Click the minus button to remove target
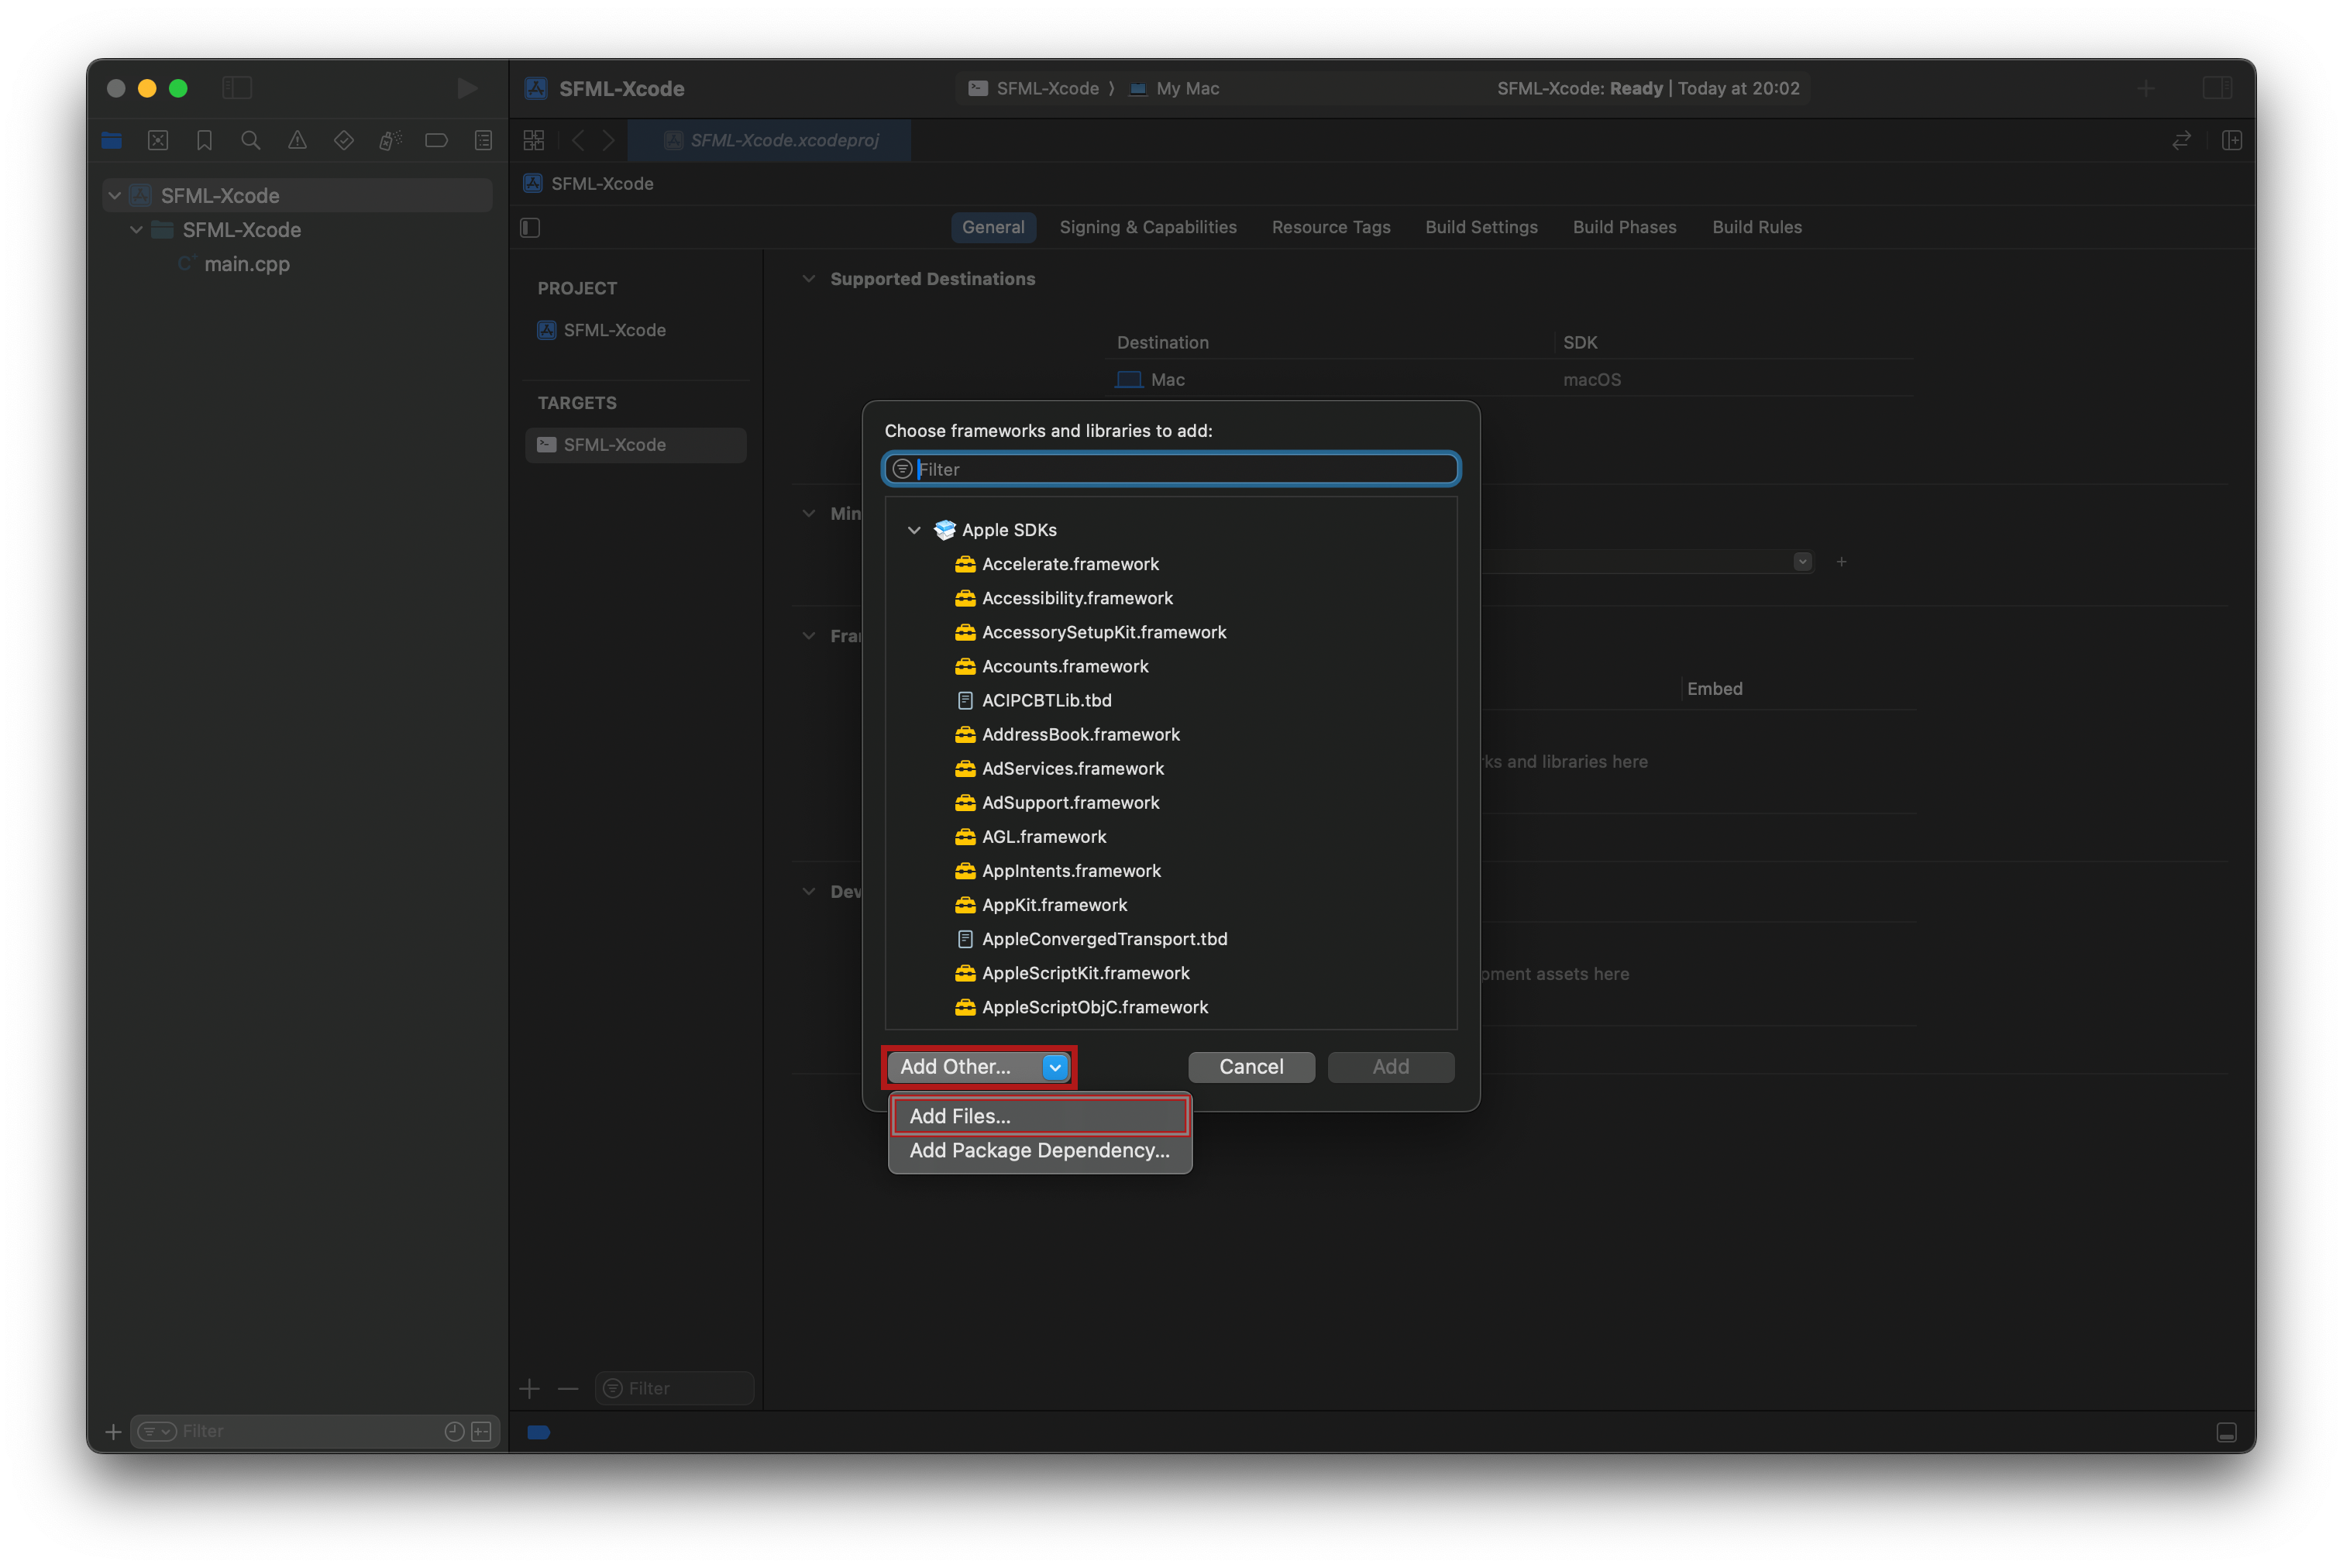 point(568,1388)
